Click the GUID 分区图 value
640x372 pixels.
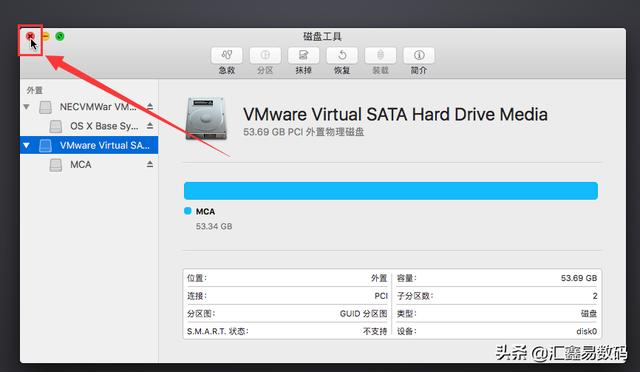click(x=363, y=314)
